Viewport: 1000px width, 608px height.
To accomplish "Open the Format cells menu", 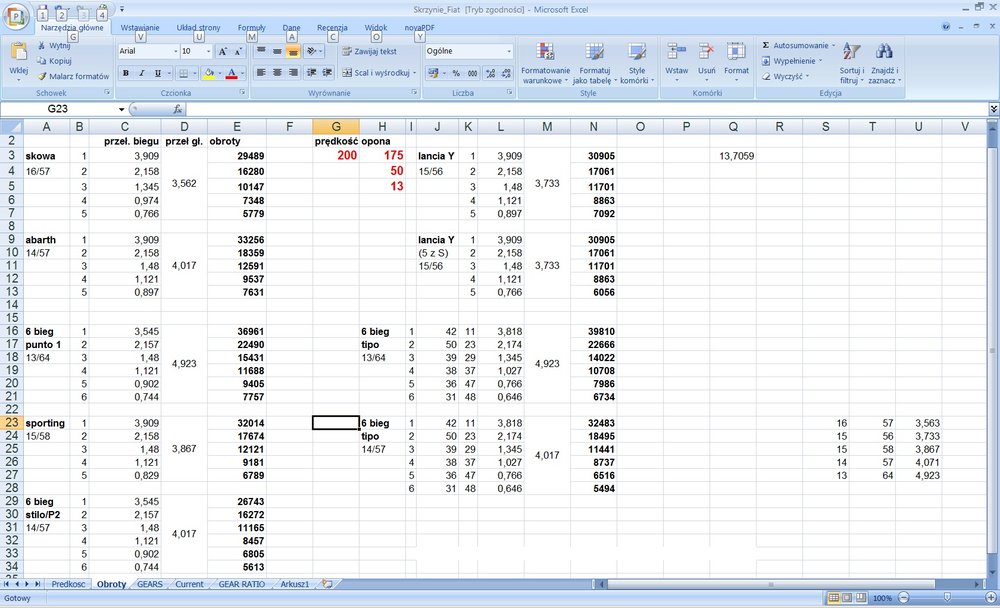I will pyautogui.click(x=736, y=61).
